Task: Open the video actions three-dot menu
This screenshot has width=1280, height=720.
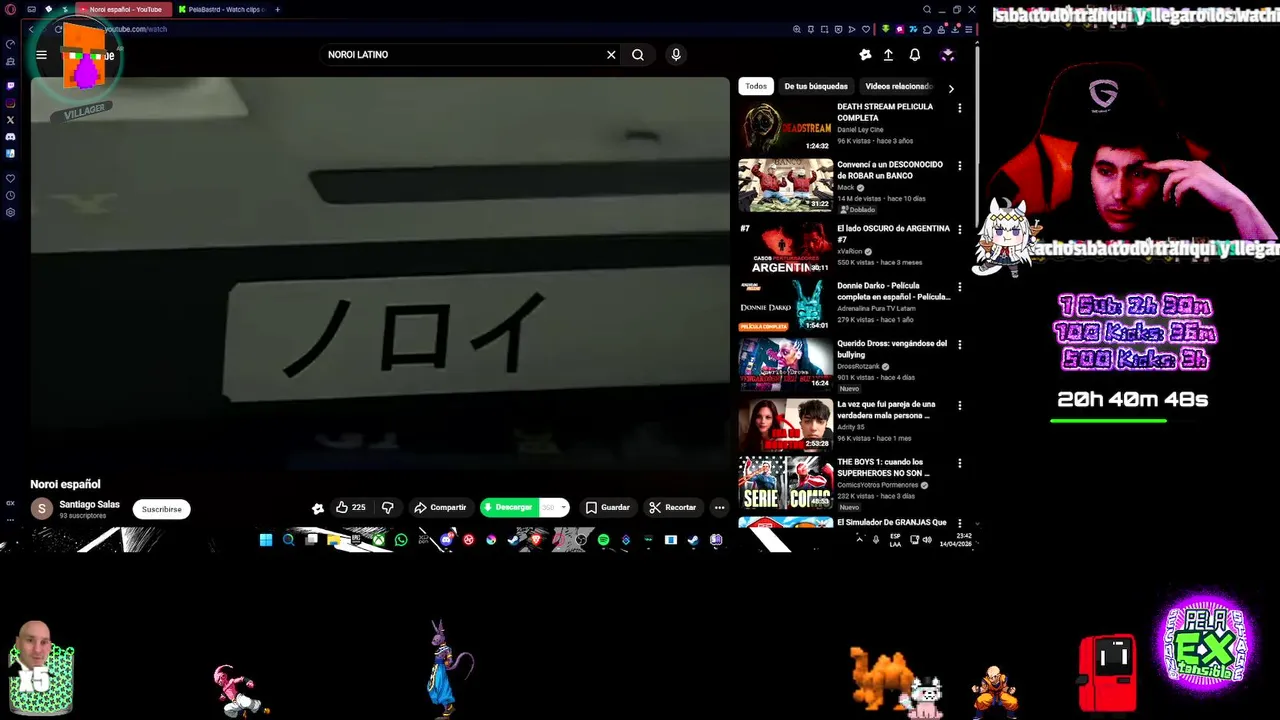Action: 719,508
